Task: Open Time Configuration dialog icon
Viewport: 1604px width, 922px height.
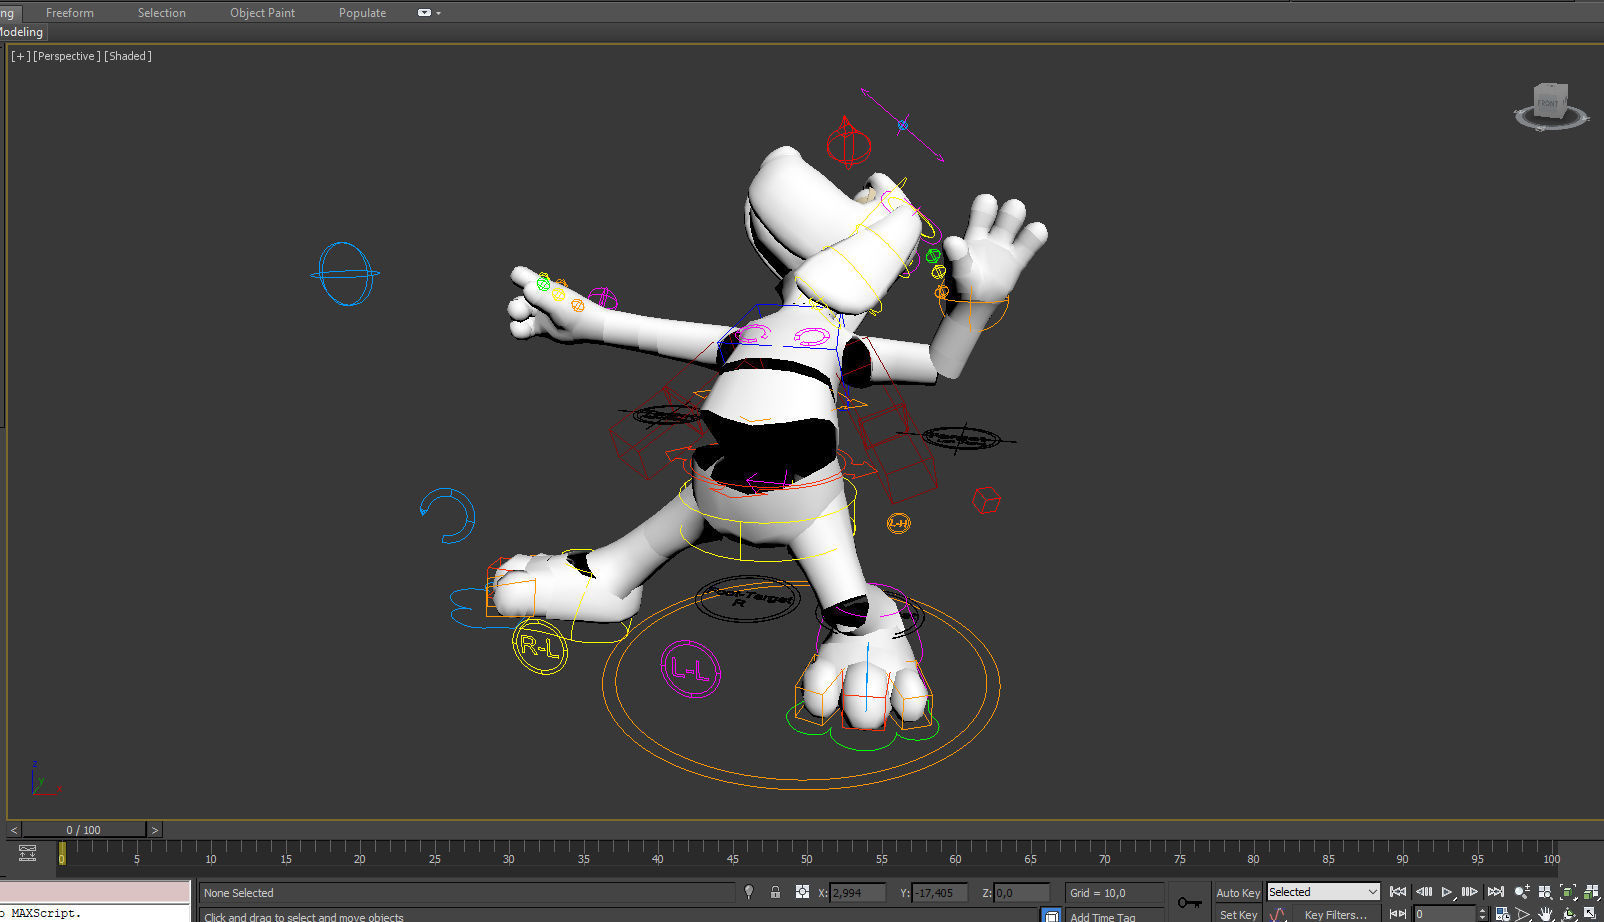Action: 1502,914
